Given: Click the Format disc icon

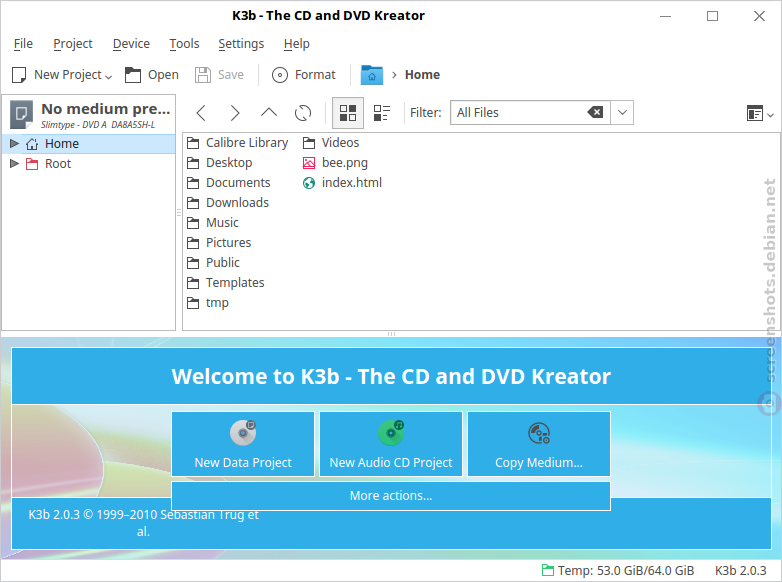Looking at the screenshot, I should [280, 75].
